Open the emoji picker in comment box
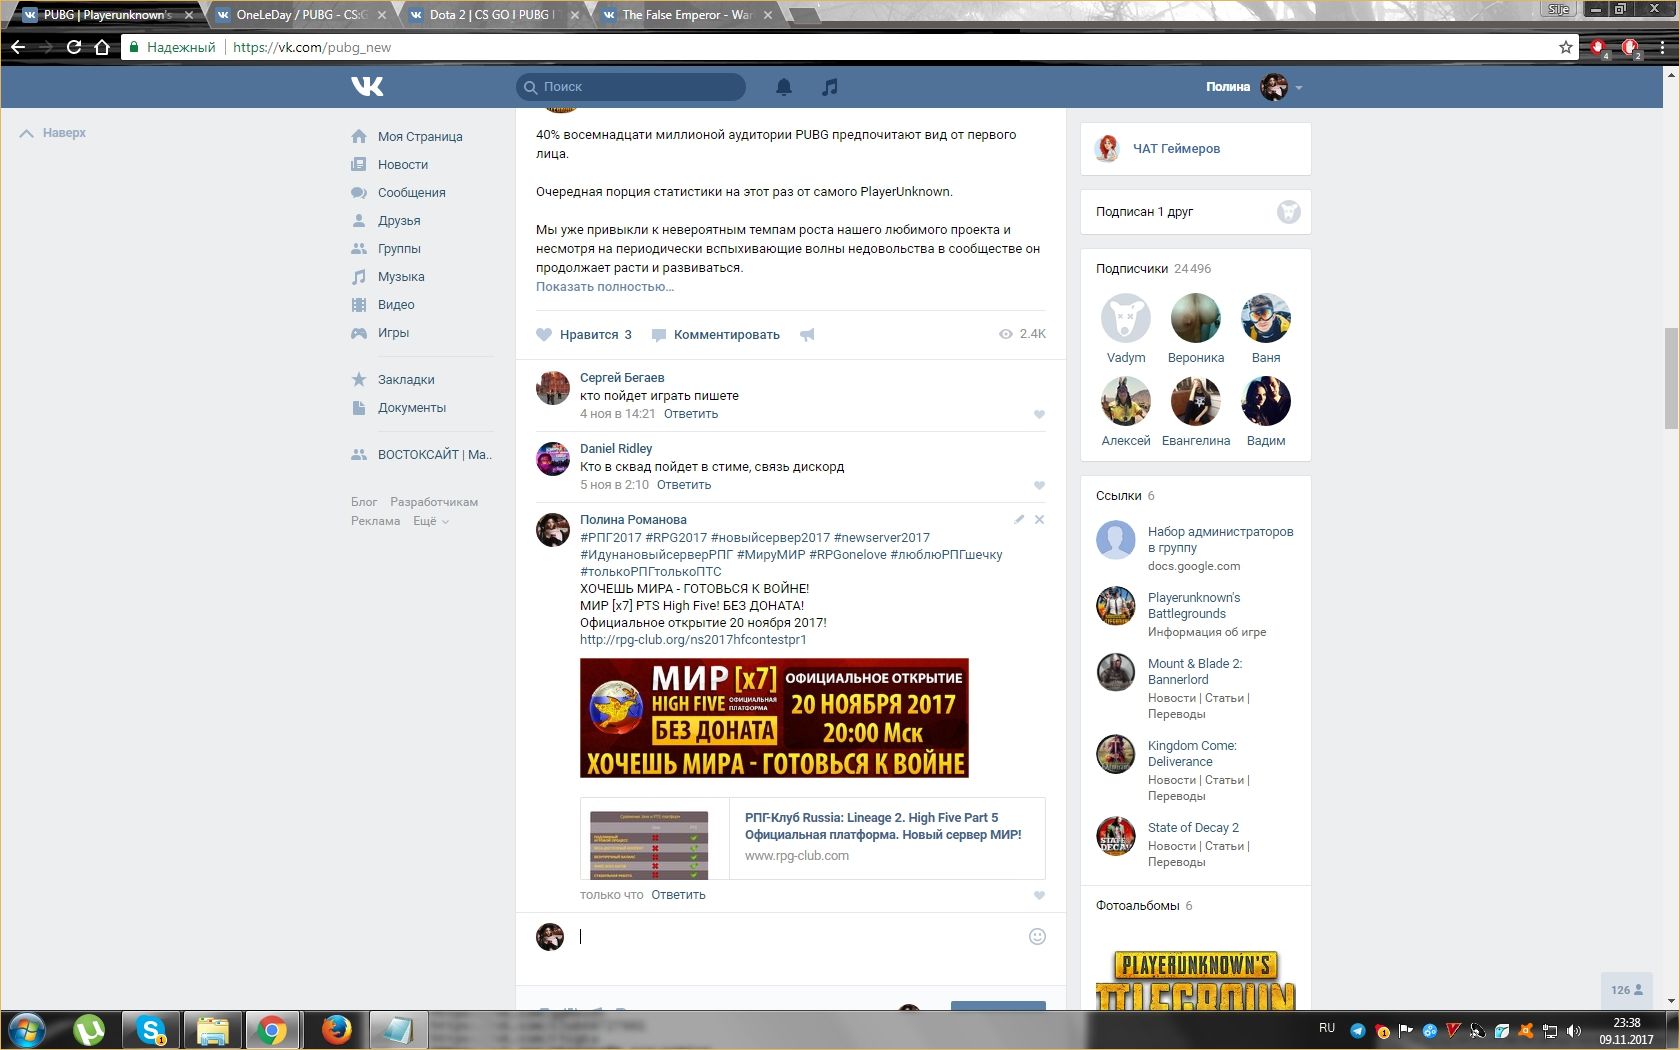Screen dimensions: 1680x1050 coord(1037,936)
